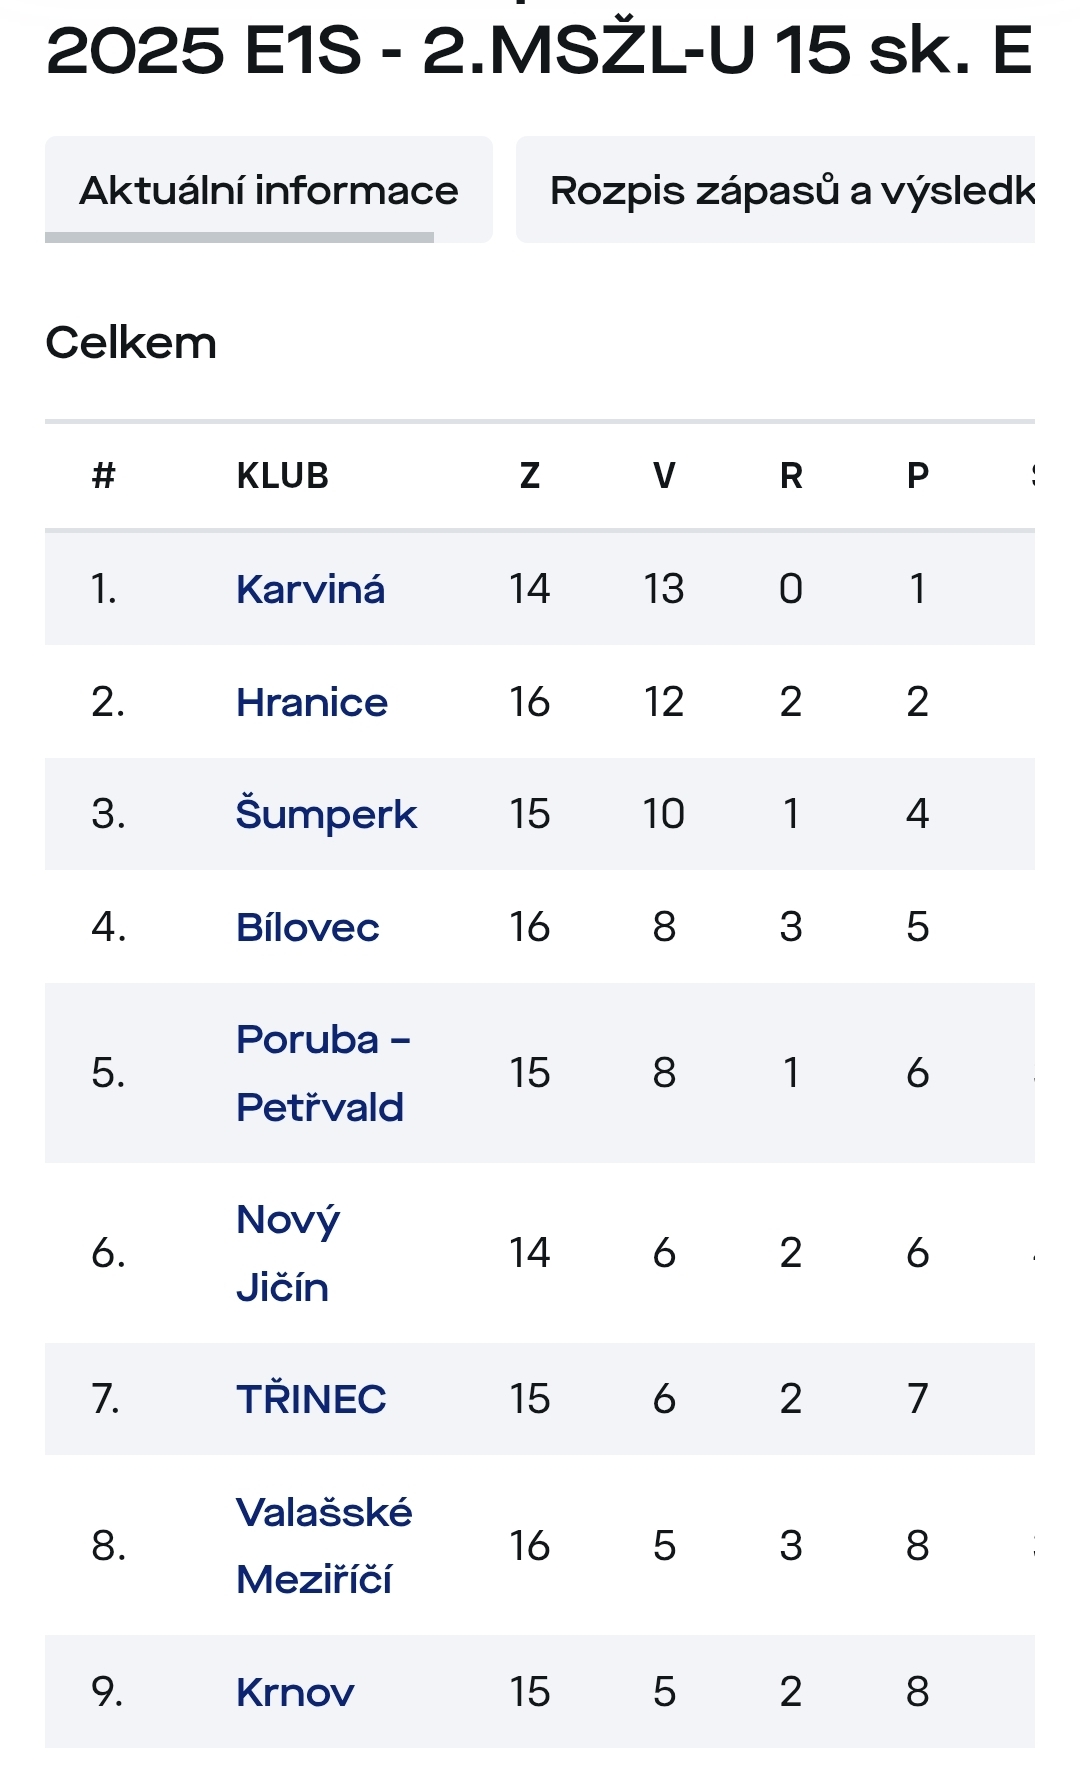Image resolution: width=1080 pixels, height=1785 pixels.
Task: Click the P losses column header
Action: click(918, 476)
